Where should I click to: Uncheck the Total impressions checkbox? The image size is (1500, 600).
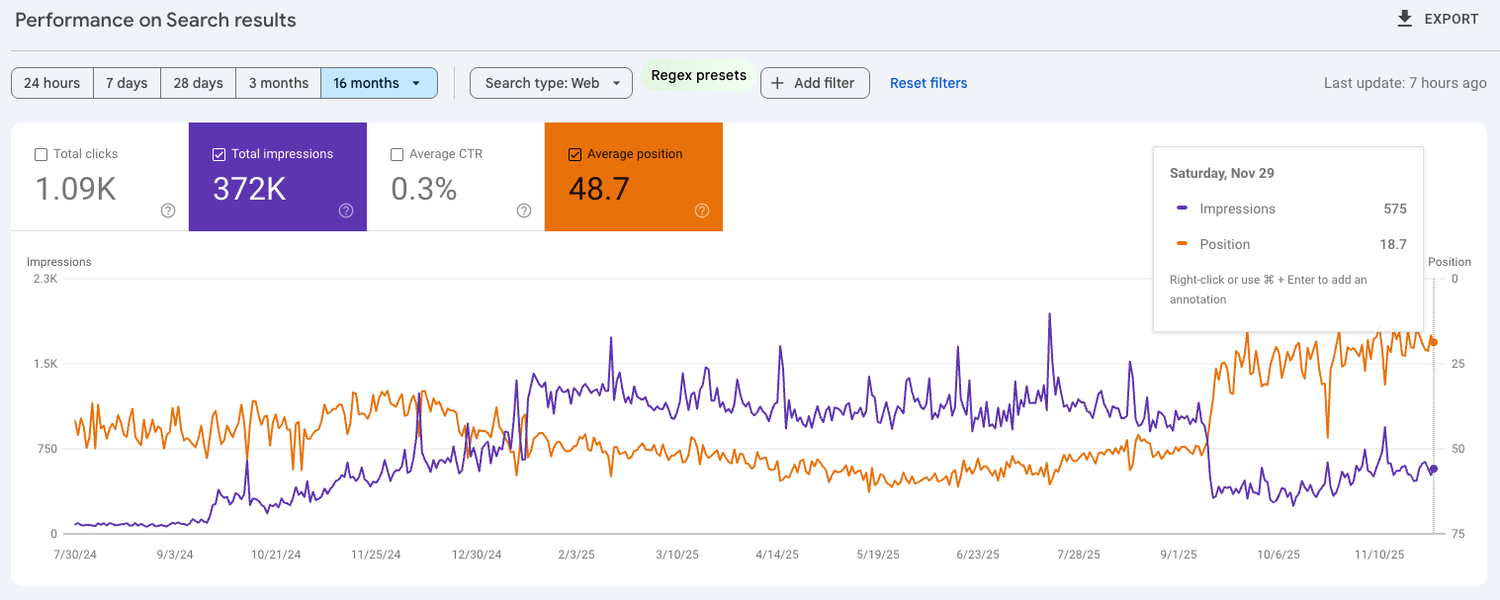[x=217, y=153]
